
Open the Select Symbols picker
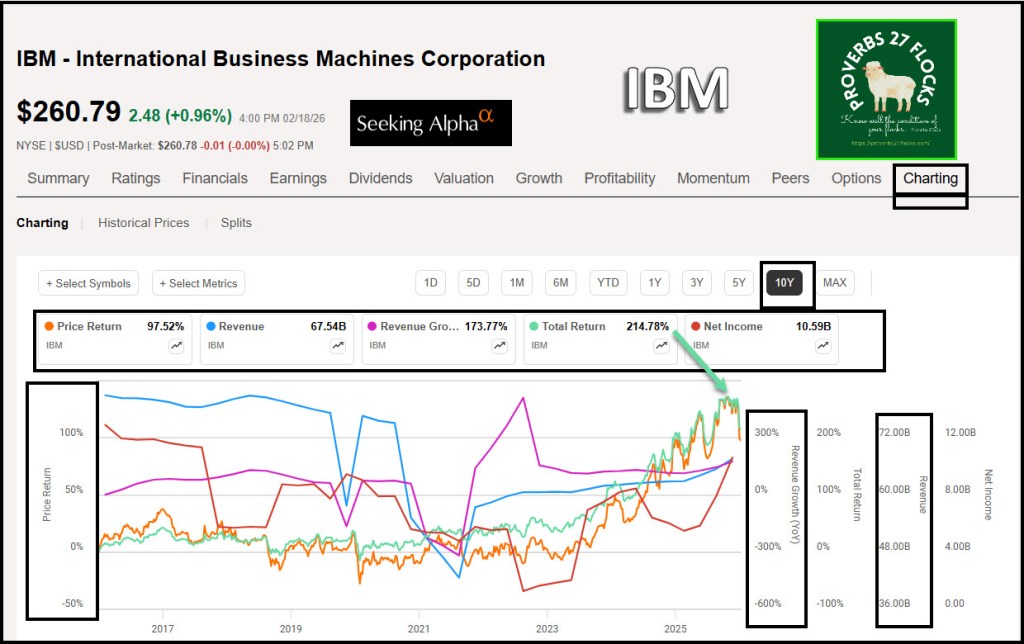click(88, 283)
